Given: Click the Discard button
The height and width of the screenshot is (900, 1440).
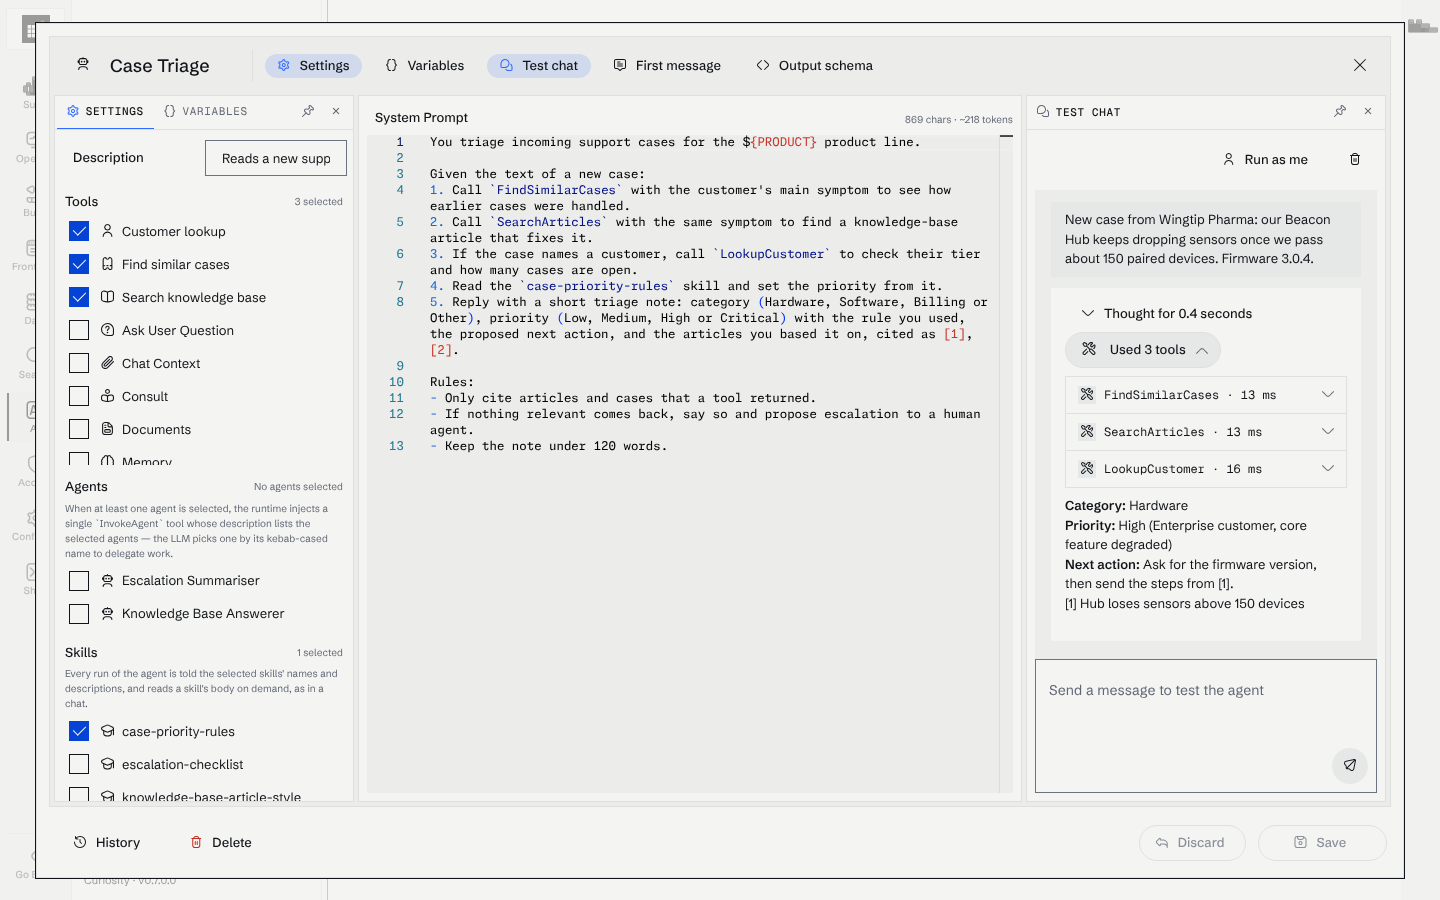Looking at the screenshot, I should pos(1192,842).
